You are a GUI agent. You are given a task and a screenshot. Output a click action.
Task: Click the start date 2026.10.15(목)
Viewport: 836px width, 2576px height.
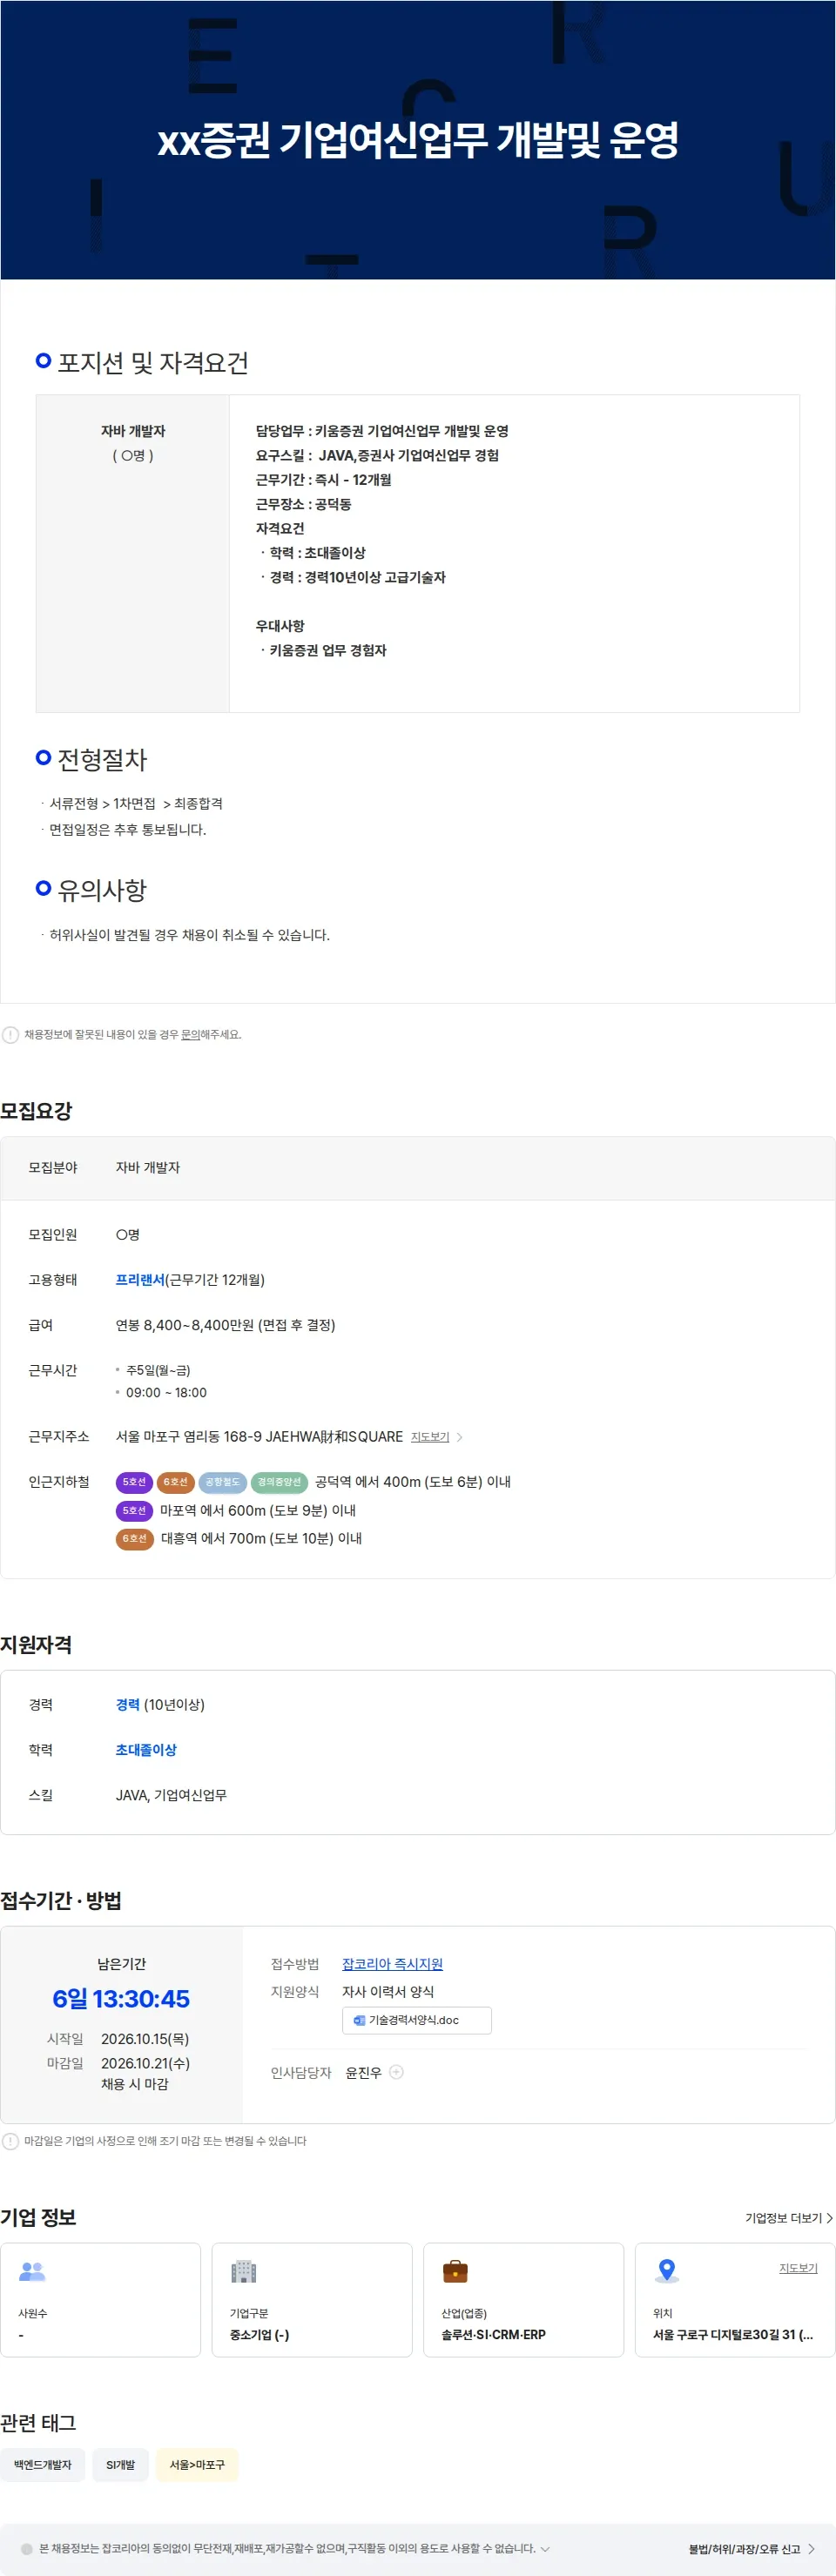[145, 2039]
